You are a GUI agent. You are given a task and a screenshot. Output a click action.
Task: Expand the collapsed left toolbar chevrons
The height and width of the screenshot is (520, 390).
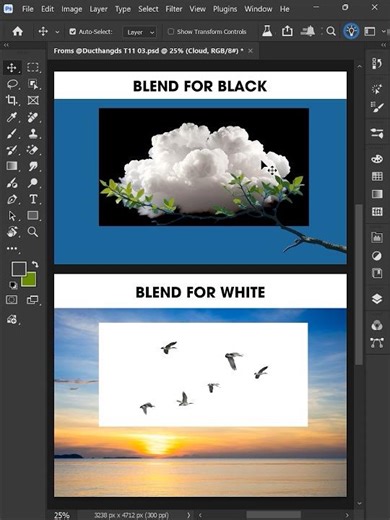[6, 45]
